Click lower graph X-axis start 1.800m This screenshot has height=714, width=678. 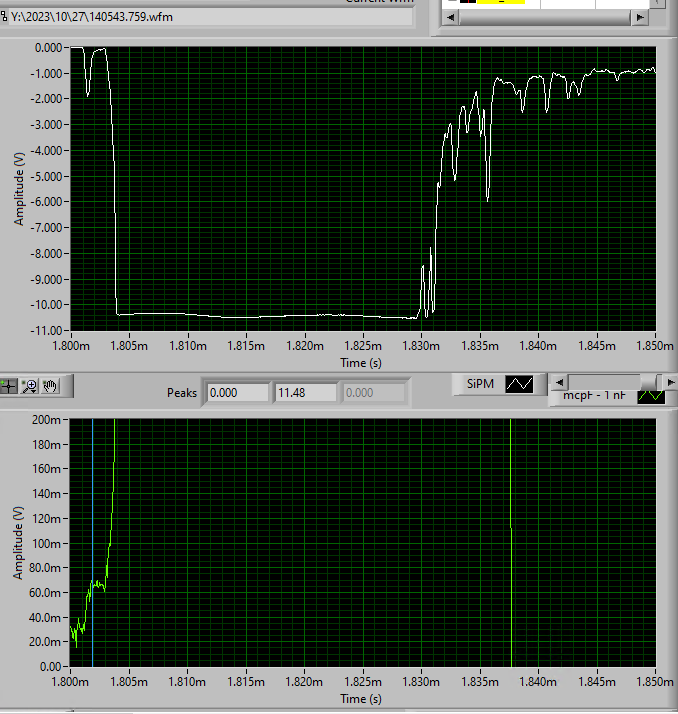click(70, 682)
